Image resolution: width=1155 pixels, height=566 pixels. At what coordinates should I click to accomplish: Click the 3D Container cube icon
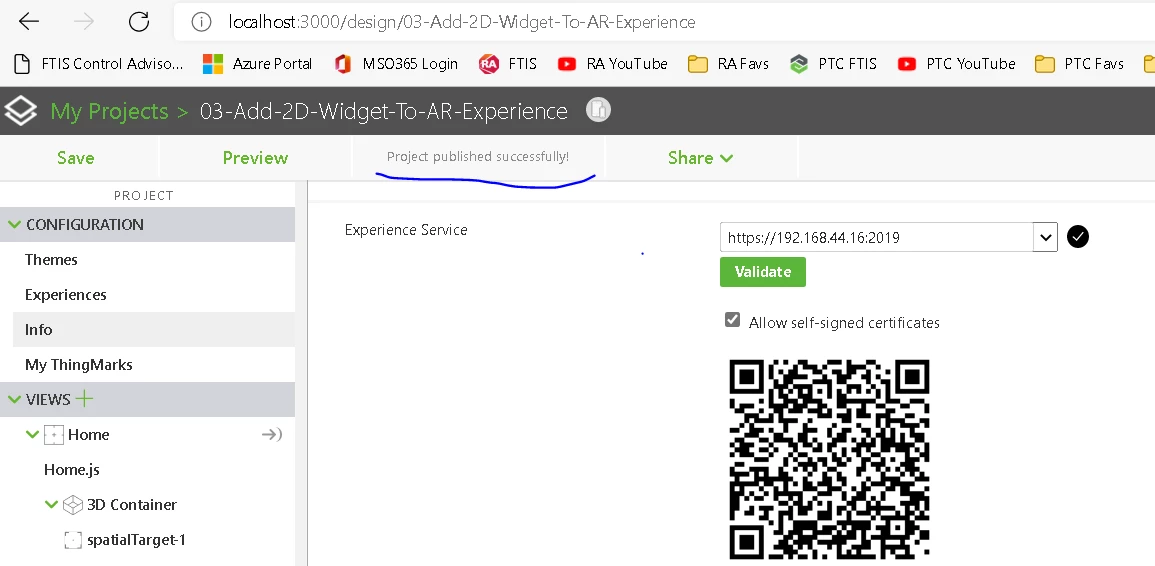[72, 505]
